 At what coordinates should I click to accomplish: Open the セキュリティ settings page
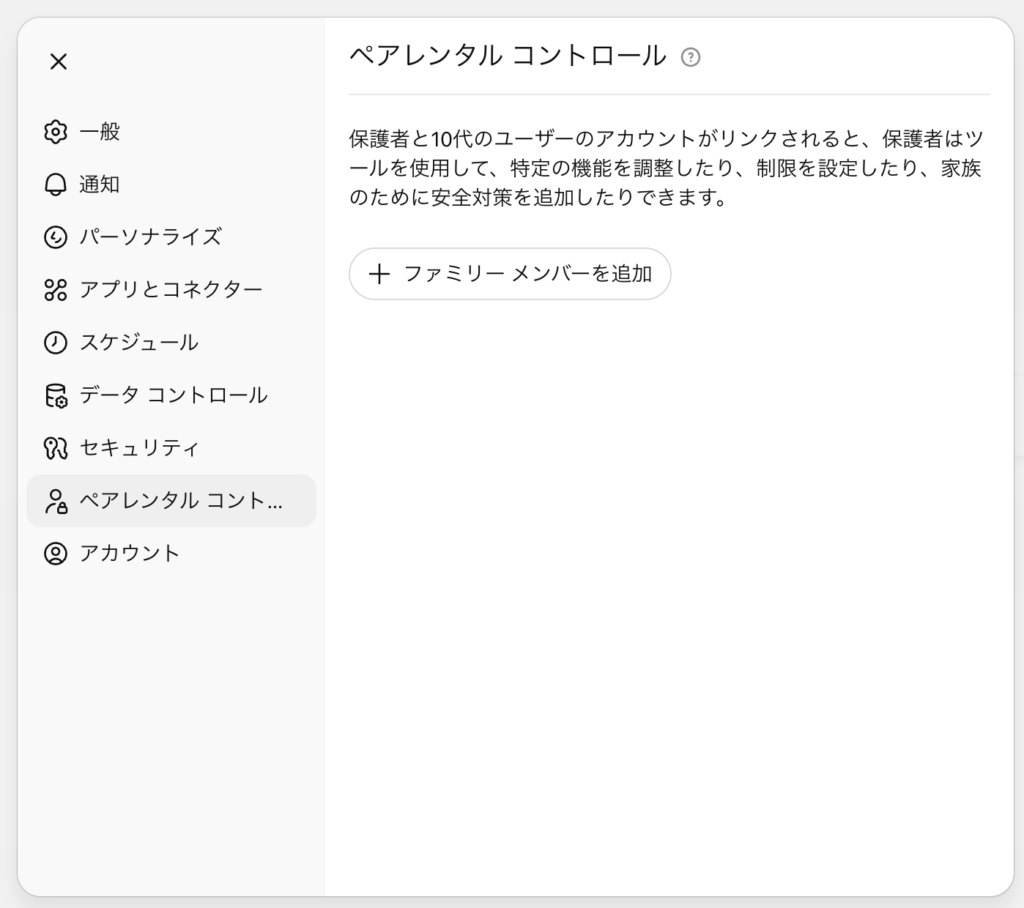click(x=139, y=448)
